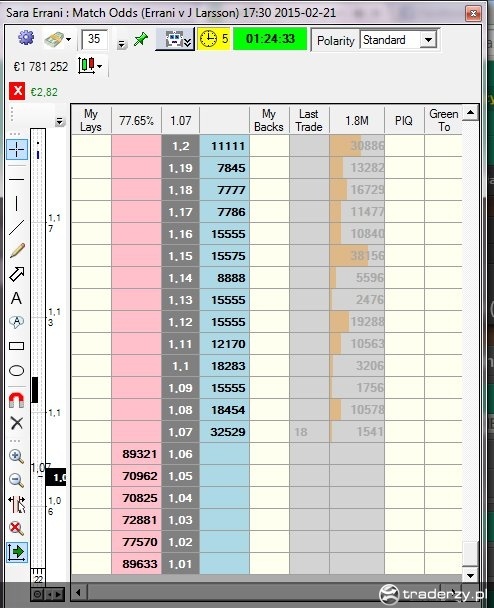Screen dimensions: 494x608
Task: Click back price 1,07 amount 32529
Action: (225, 432)
